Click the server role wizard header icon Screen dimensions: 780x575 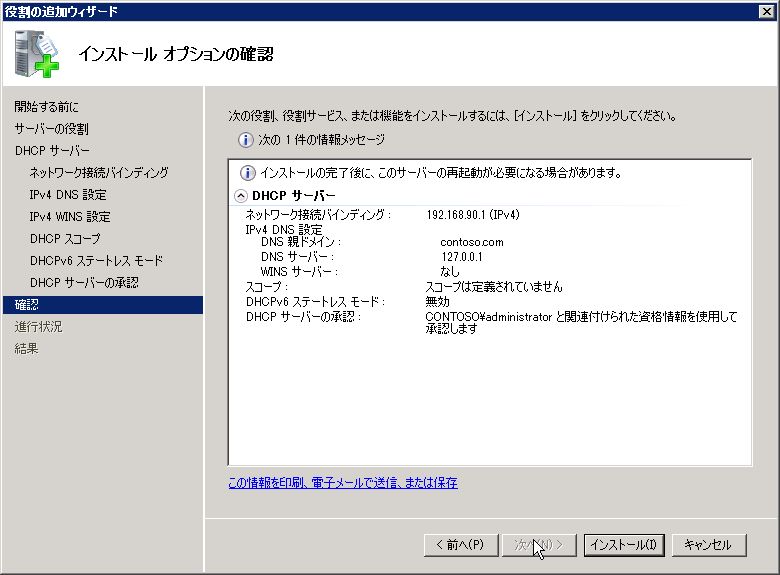(37, 54)
